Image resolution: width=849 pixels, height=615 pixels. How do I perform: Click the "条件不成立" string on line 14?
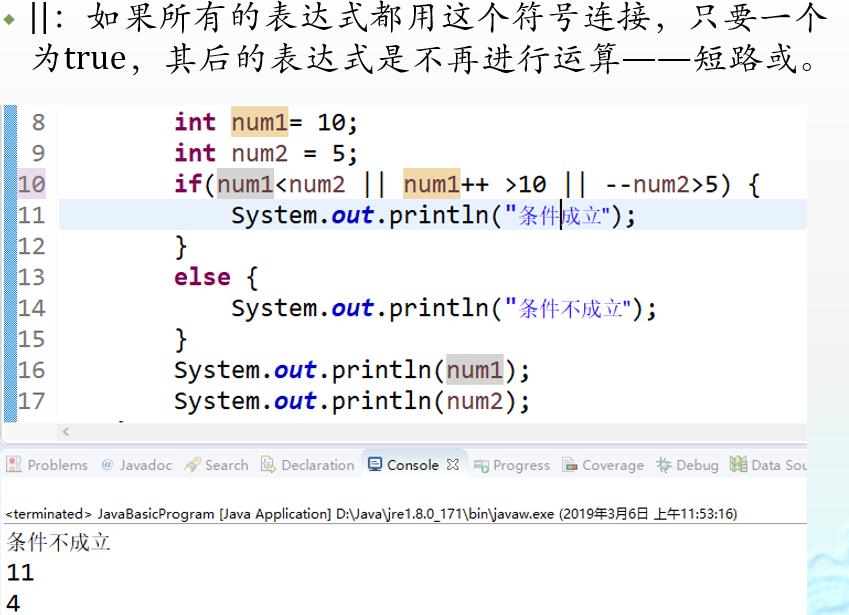point(570,309)
